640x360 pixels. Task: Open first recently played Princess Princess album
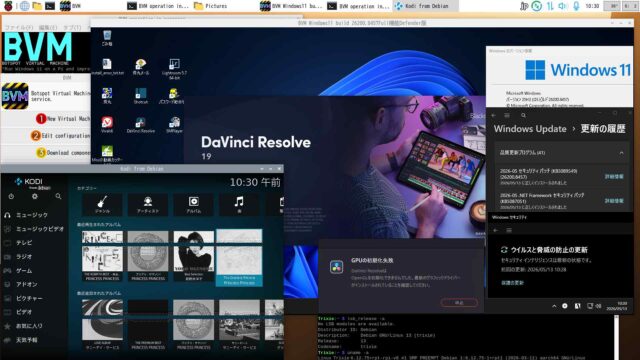(102, 256)
